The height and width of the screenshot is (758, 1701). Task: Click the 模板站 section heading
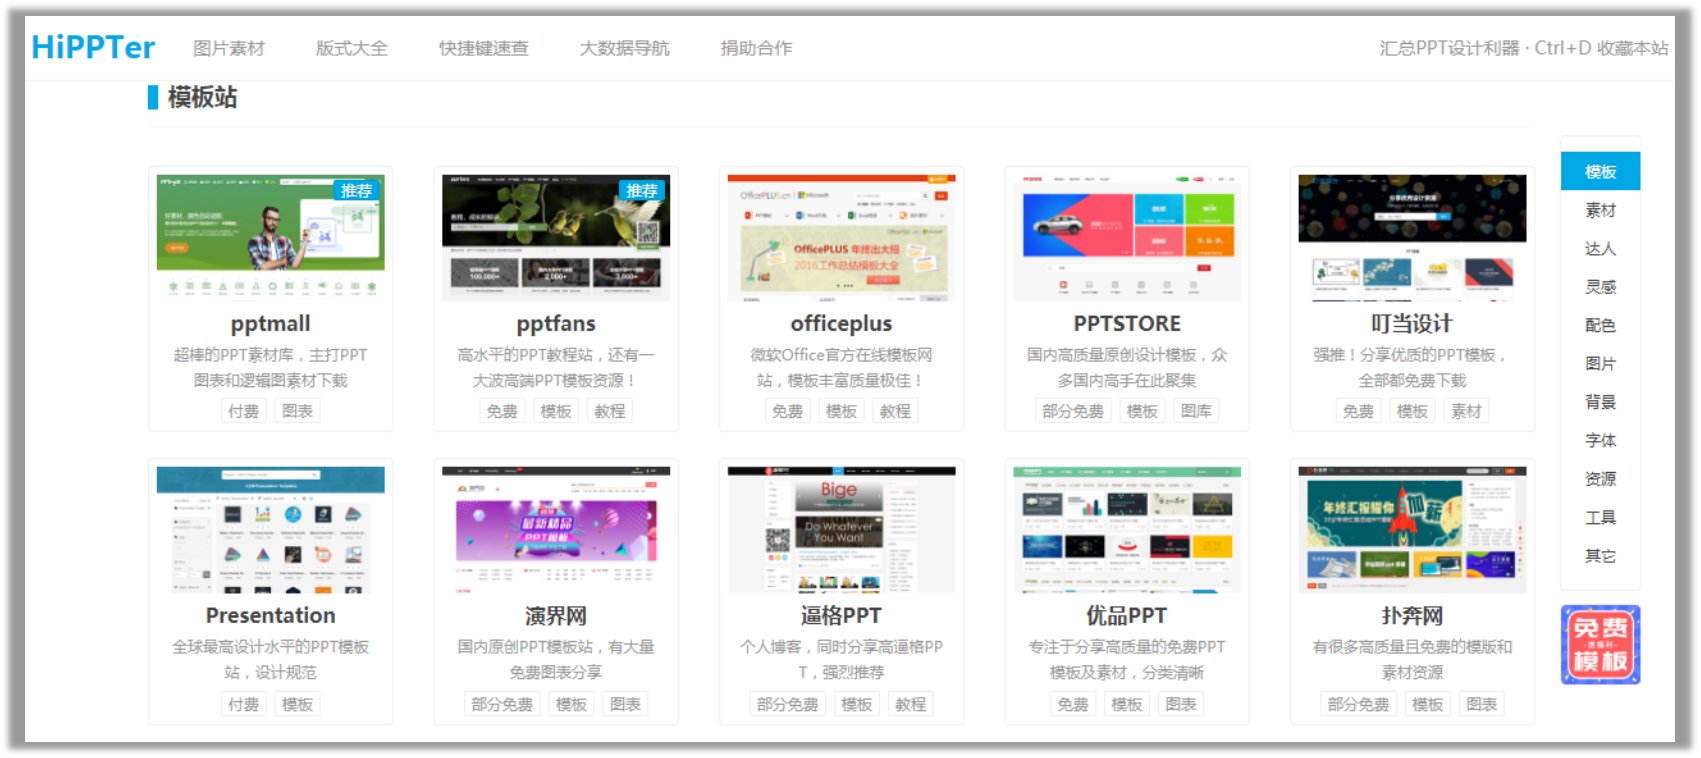pyautogui.click(x=202, y=97)
